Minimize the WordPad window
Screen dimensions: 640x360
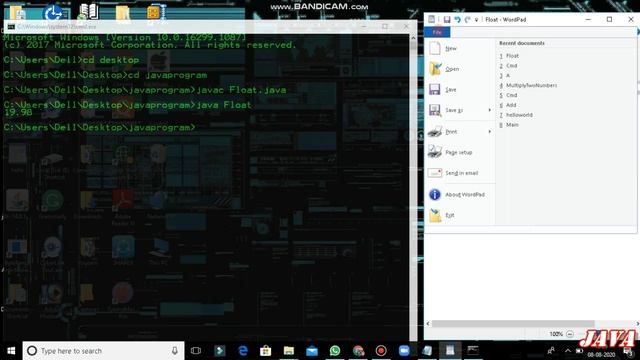(x=588, y=19)
